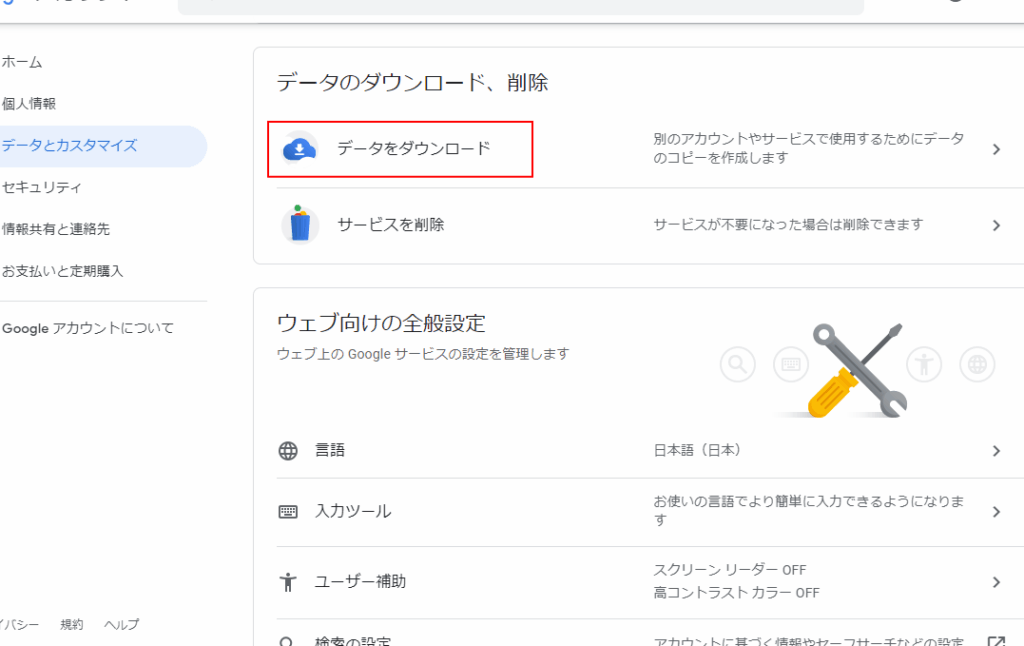This screenshot has width=1024, height=646.
Task: Click the accessibility person icon beside ユーザー補助
Action: (x=288, y=581)
